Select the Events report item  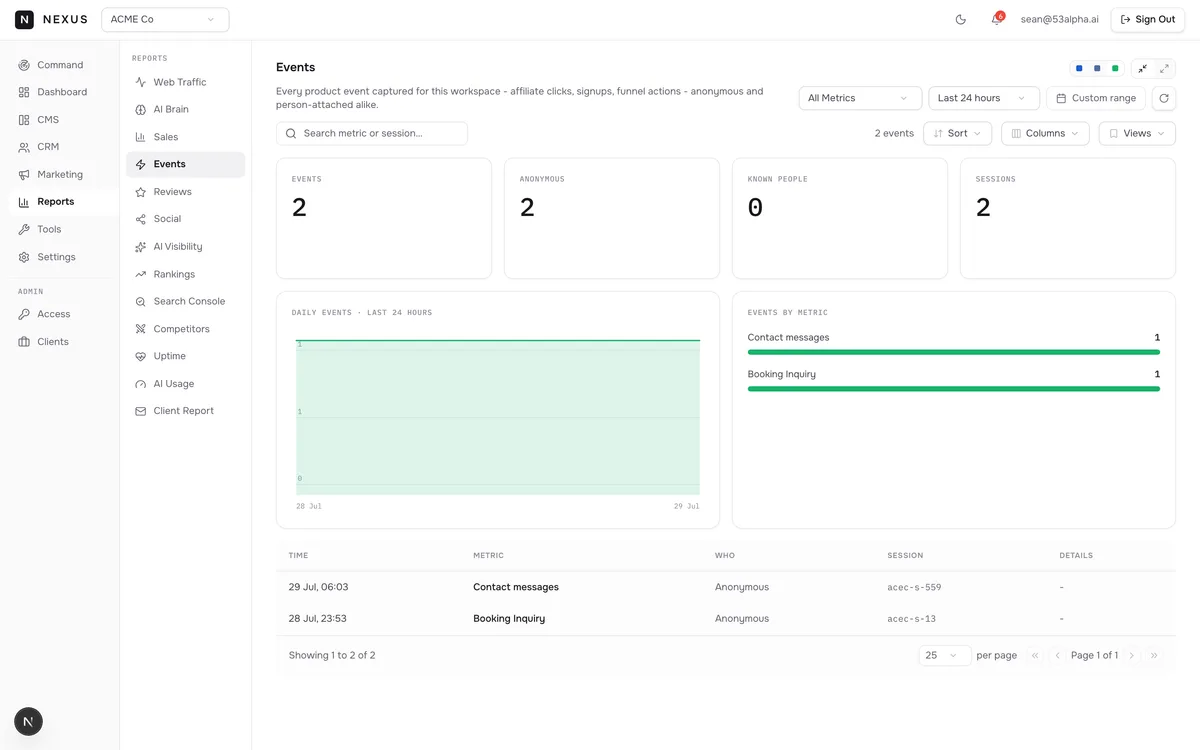pyautogui.click(x=185, y=164)
